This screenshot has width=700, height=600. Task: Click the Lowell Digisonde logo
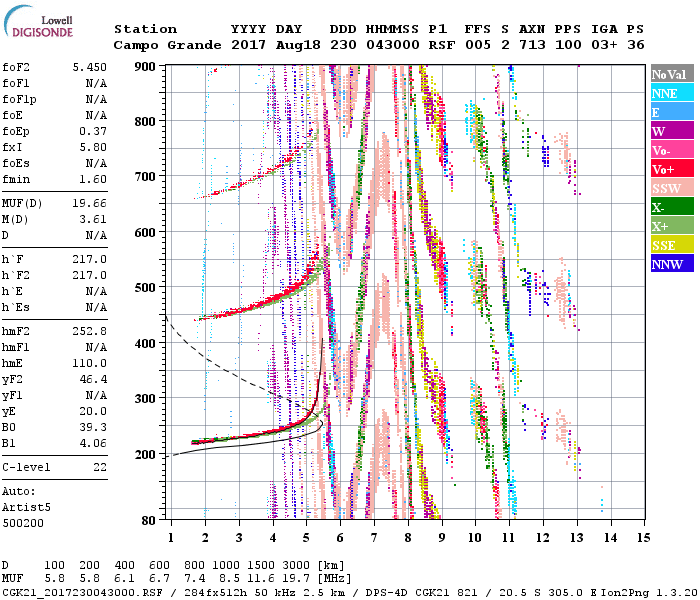coord(38,22)
